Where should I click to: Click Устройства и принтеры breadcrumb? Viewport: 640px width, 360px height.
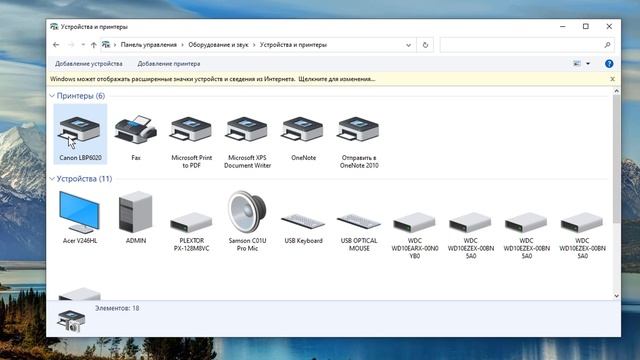pyautogui.click(x=293, y=45)
